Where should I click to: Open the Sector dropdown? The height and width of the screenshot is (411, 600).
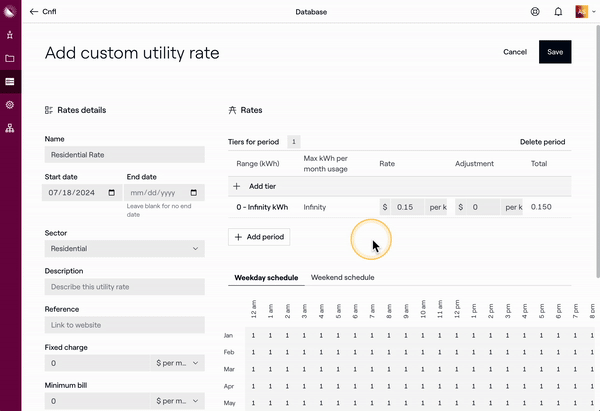point(124,249)
